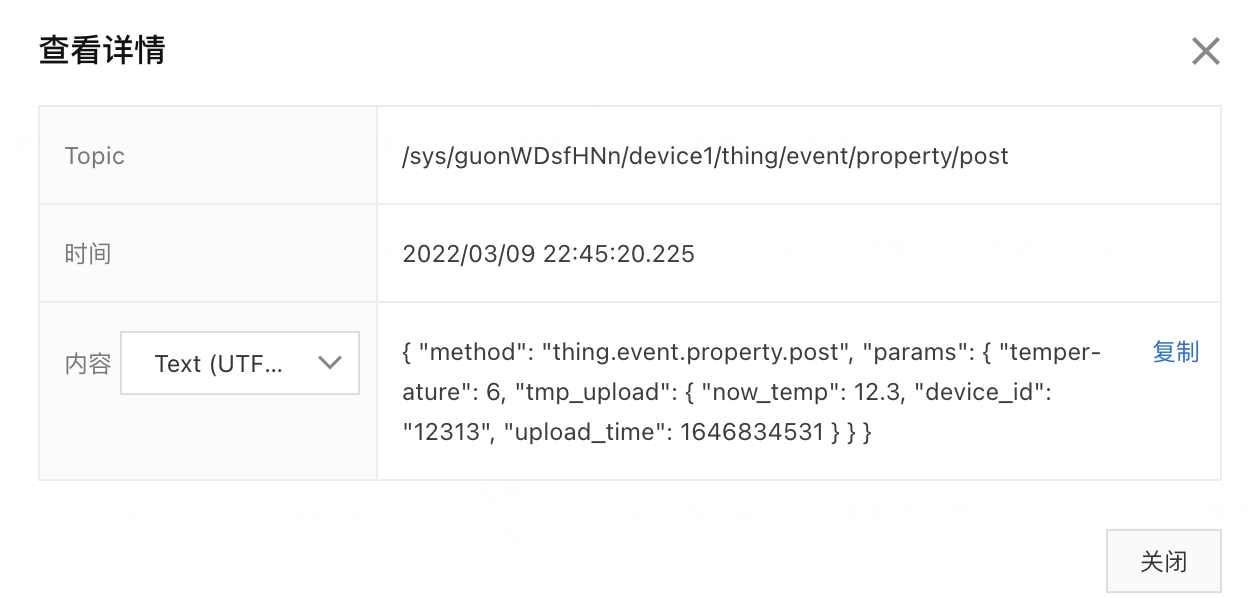The height and width of the screenshot is (598, 1252).
Task: Click the chevron arrow in the format dropdown
Action: pos(329,363)
